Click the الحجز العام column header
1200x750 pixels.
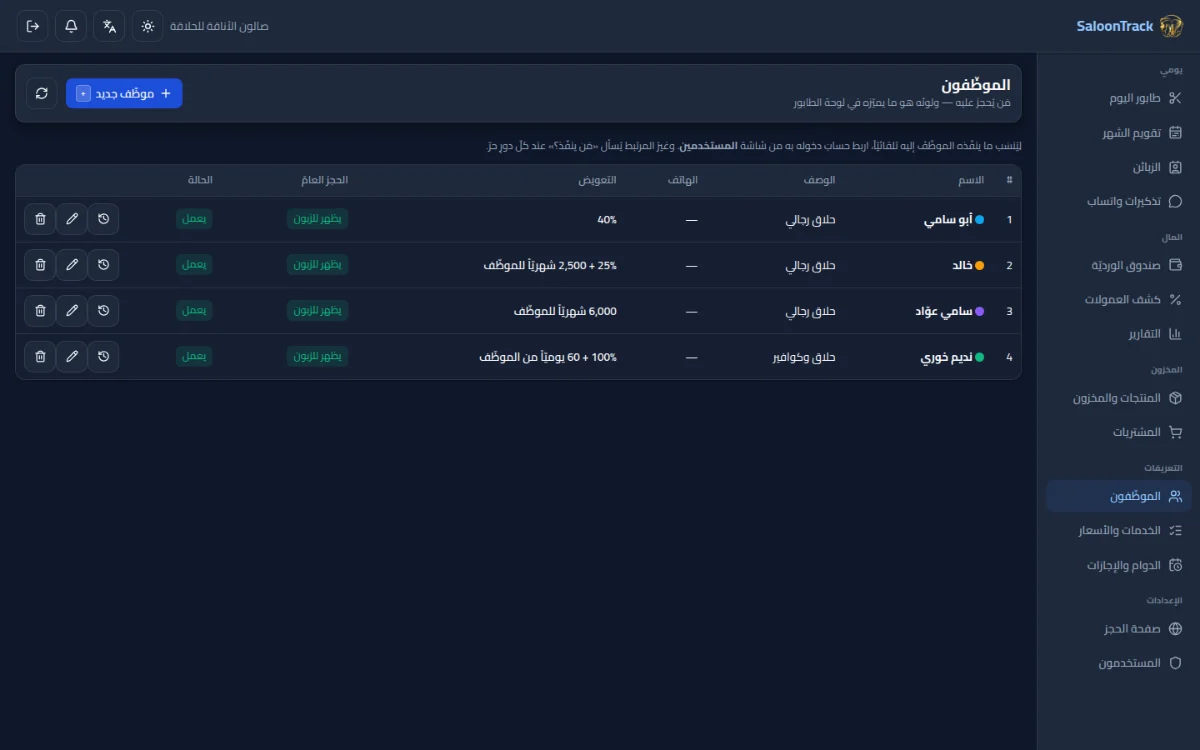click(x=324, y=180)
